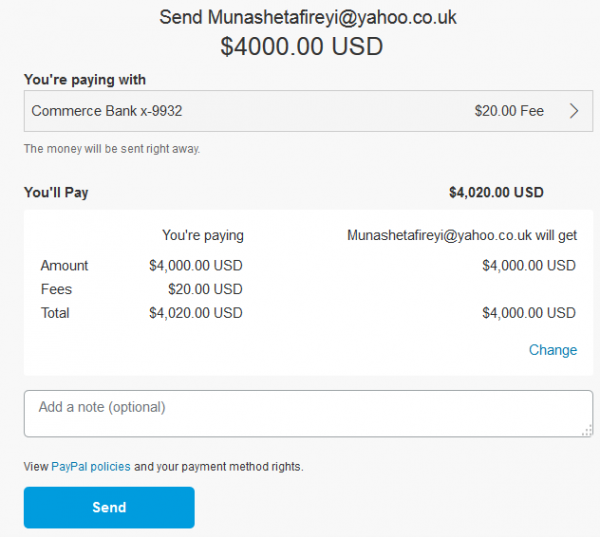Click the Fees row label
Screen dimensions: 600x537
tap(56, 289)
